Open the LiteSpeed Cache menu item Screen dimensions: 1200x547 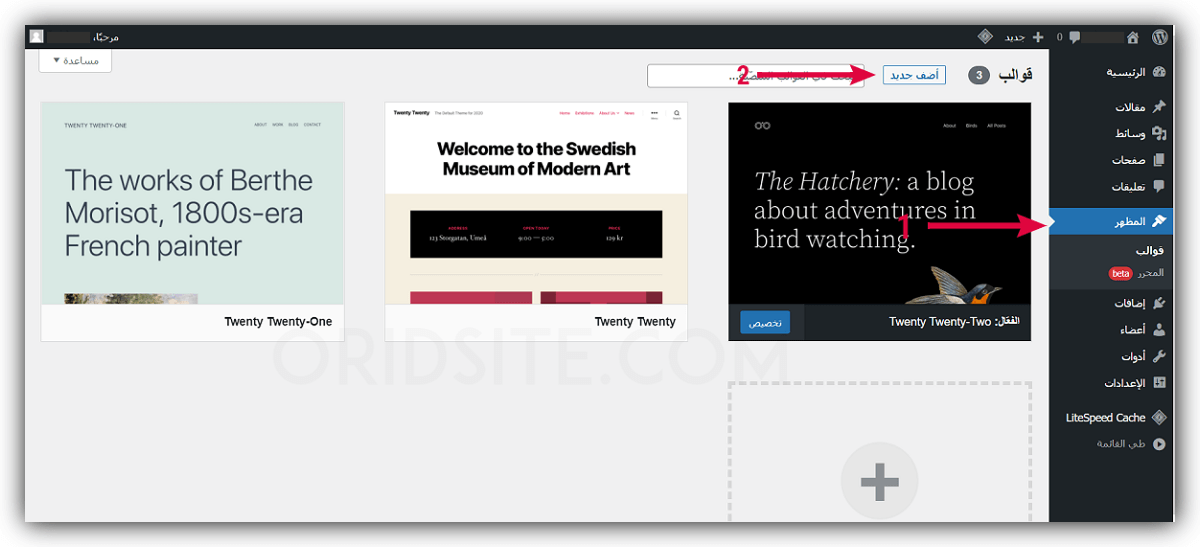pos(1112,417)
